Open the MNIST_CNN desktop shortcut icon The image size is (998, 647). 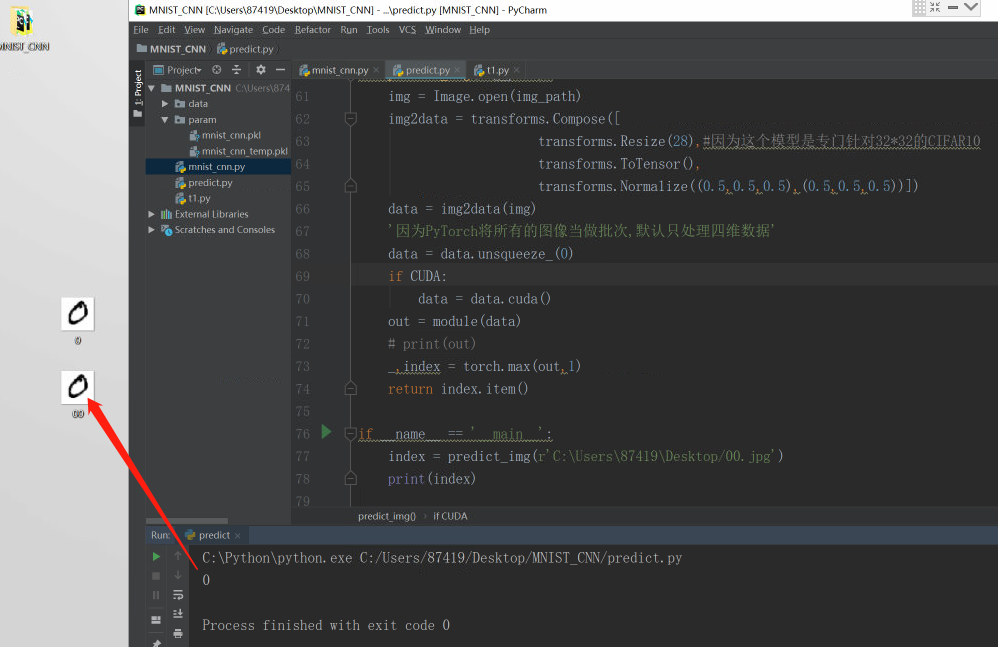[23, 22]
